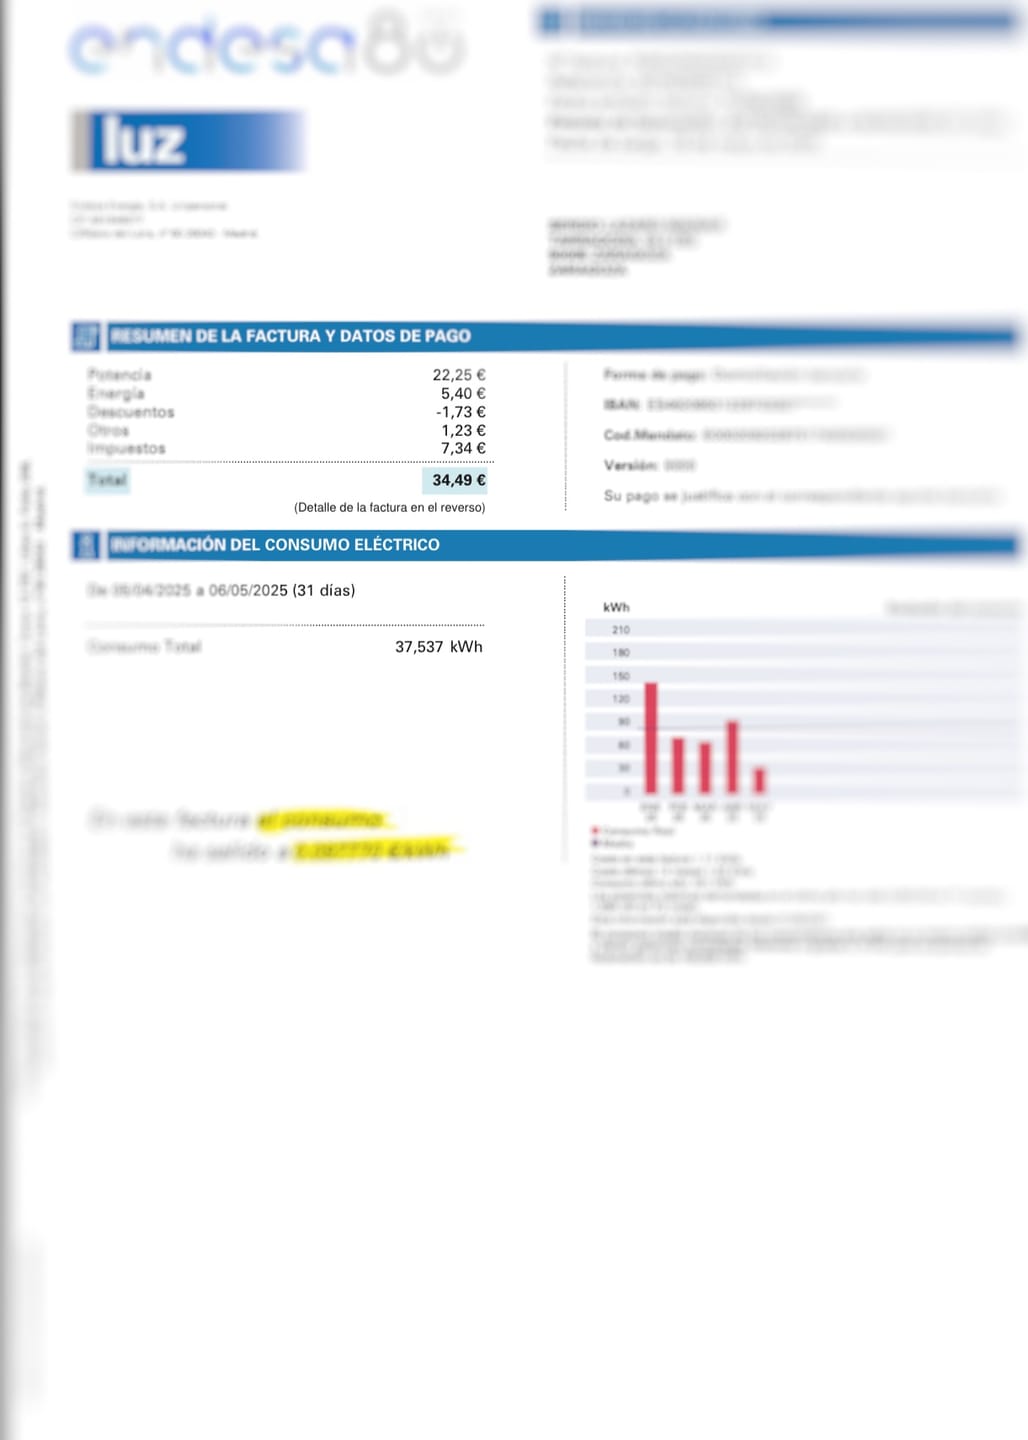Click the 'Versión' label
This screenshot has width=1028, height=1440.
(631, 466)
